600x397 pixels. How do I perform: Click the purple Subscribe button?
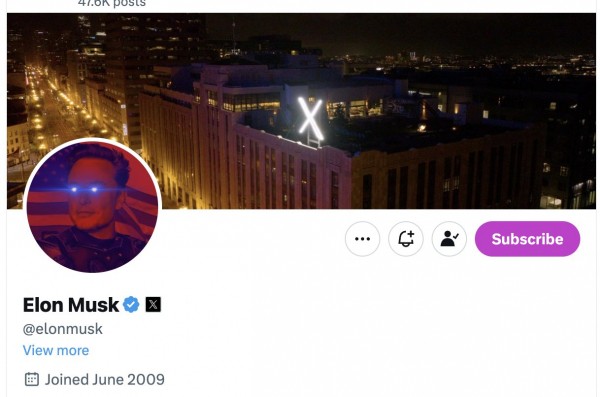pyautogui.click(x=527, y=239)
